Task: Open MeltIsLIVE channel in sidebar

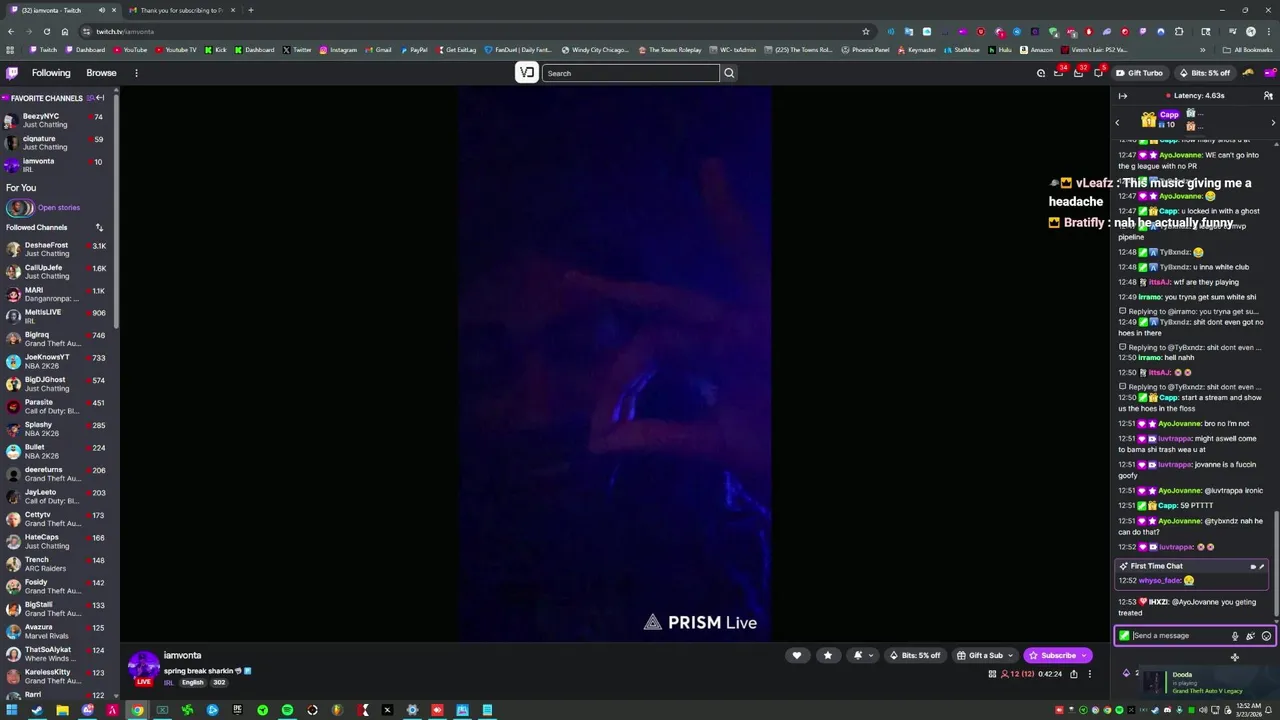Action: [x=56, y=316]
